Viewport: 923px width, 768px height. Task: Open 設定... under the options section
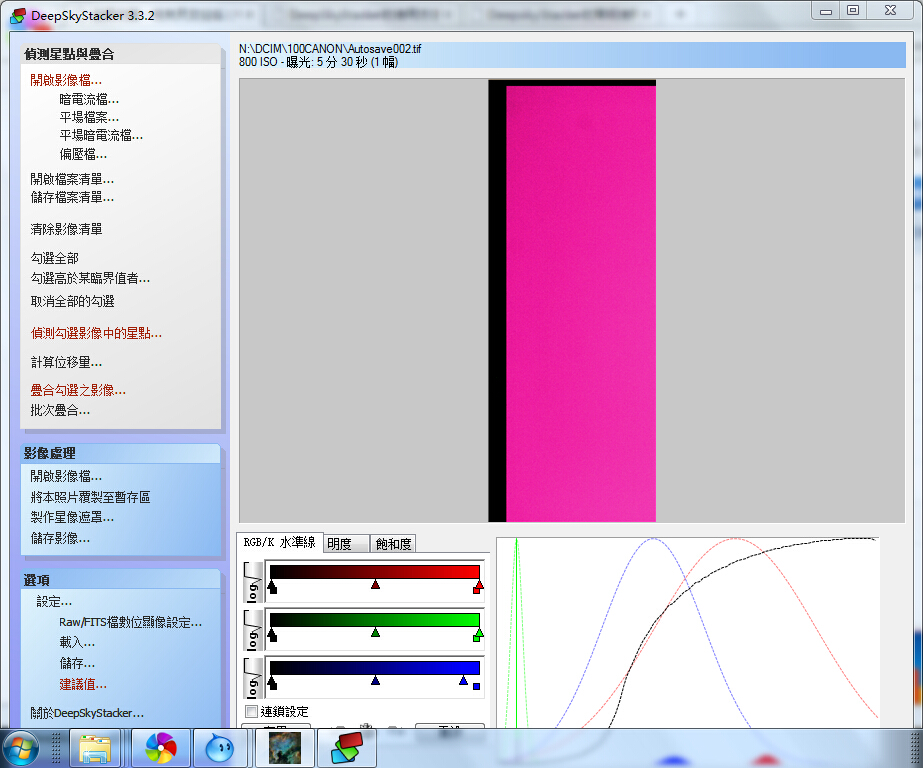[x=54, y=601]
